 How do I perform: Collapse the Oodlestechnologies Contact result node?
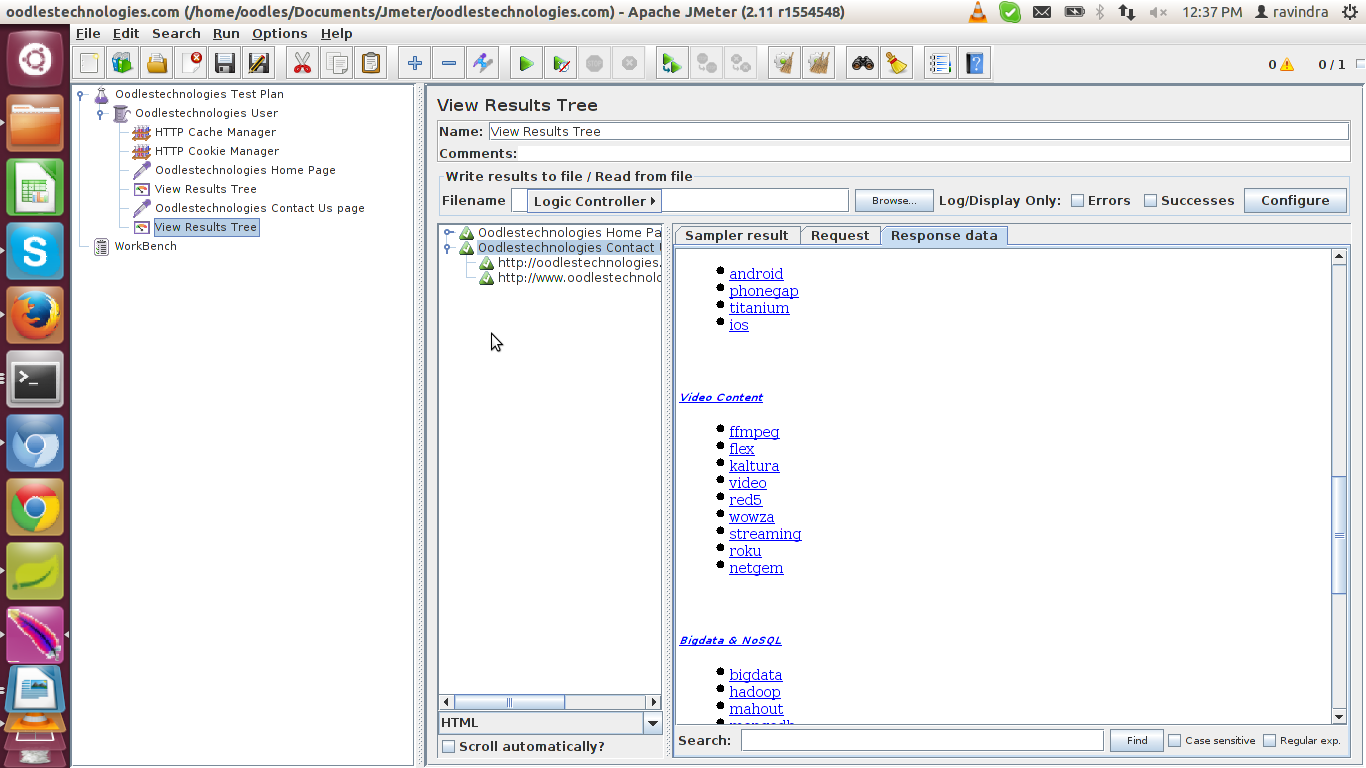point(449,248)
